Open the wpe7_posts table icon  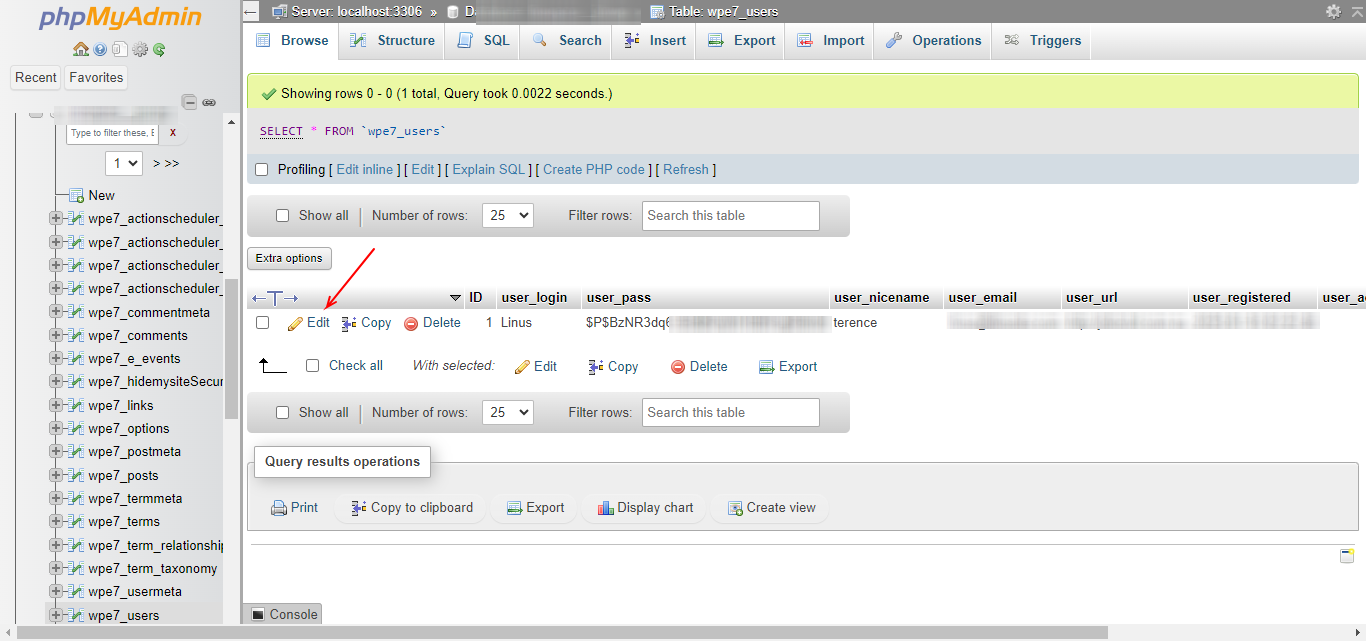click(75, 476)
